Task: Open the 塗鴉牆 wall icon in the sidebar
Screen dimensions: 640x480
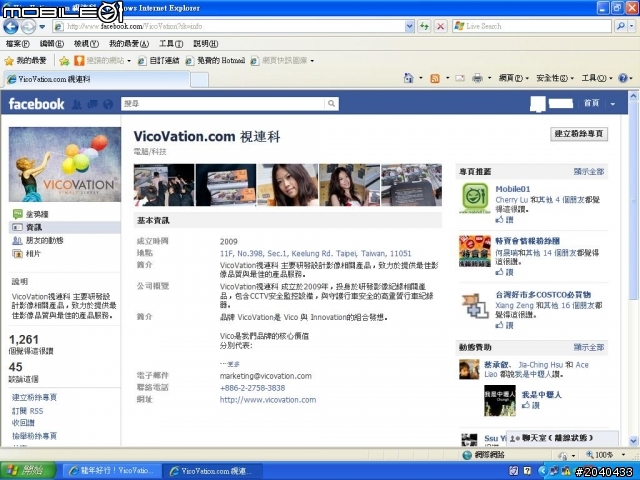Action: coord(18,214)
